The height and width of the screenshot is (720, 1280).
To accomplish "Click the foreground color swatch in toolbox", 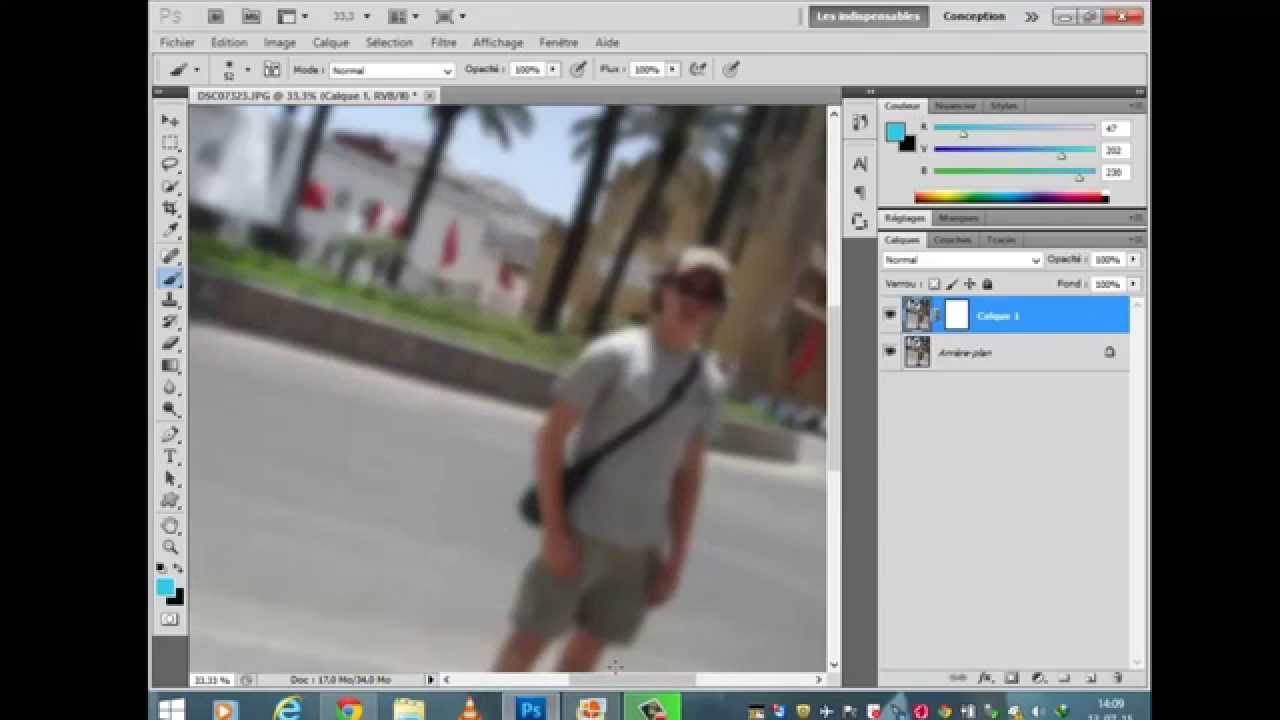I will pos(165,587).
